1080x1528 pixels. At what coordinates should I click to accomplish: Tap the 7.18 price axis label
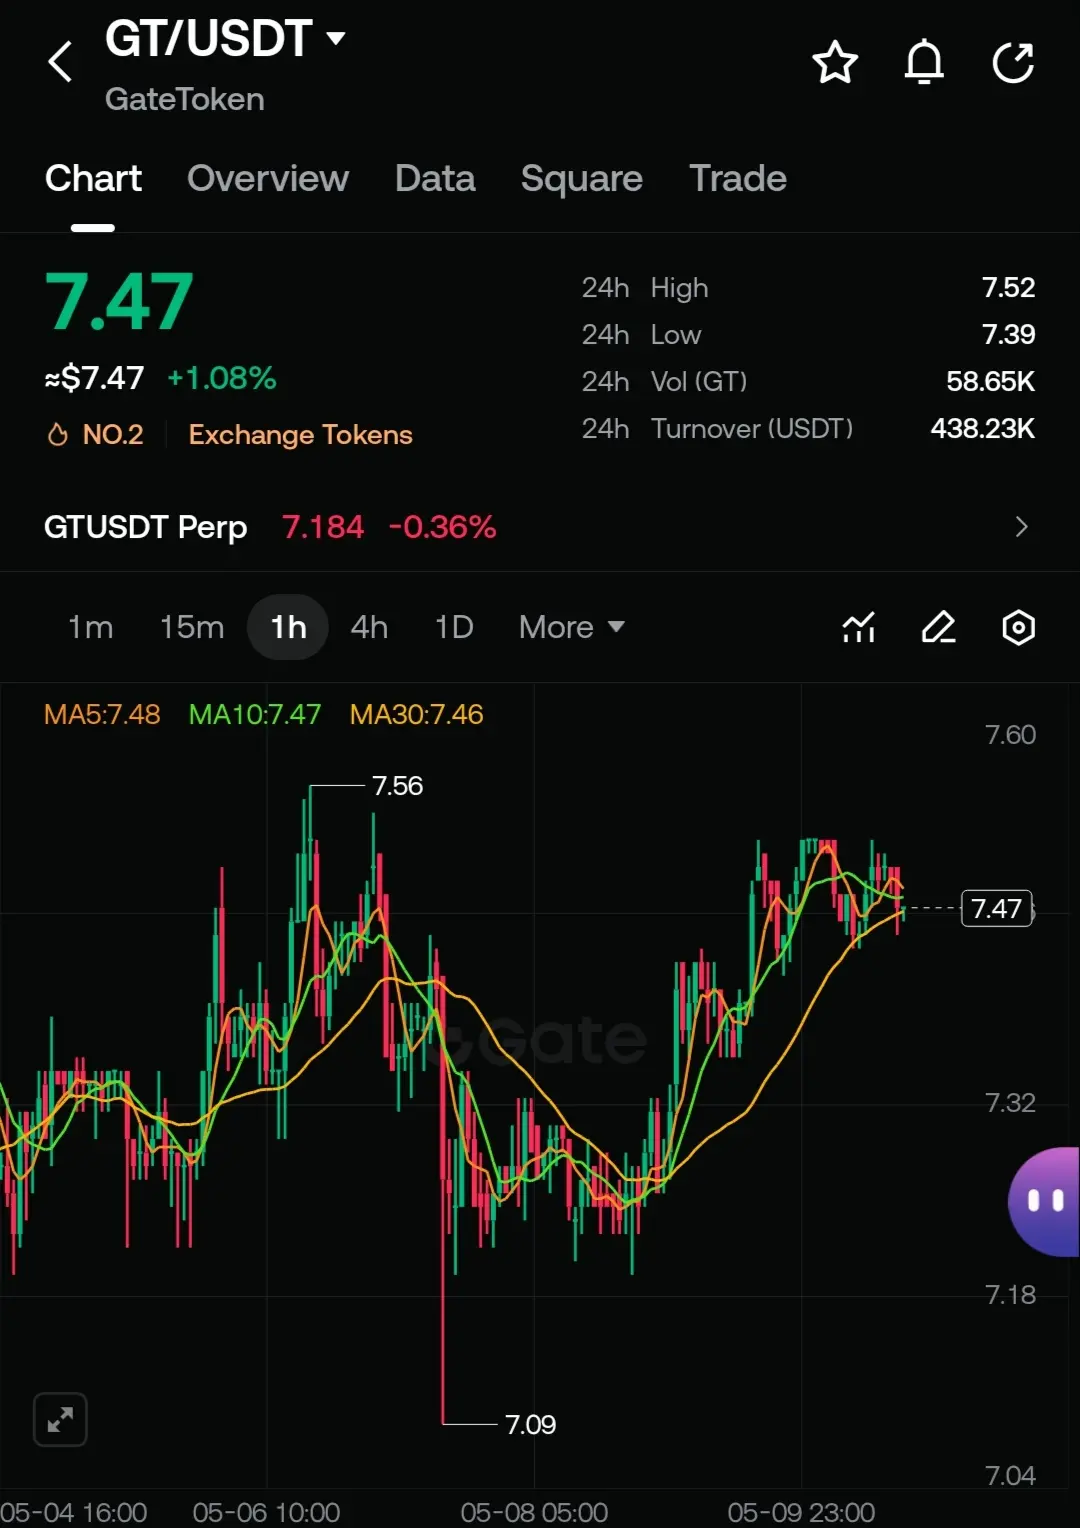[x=1010, y=1295]
